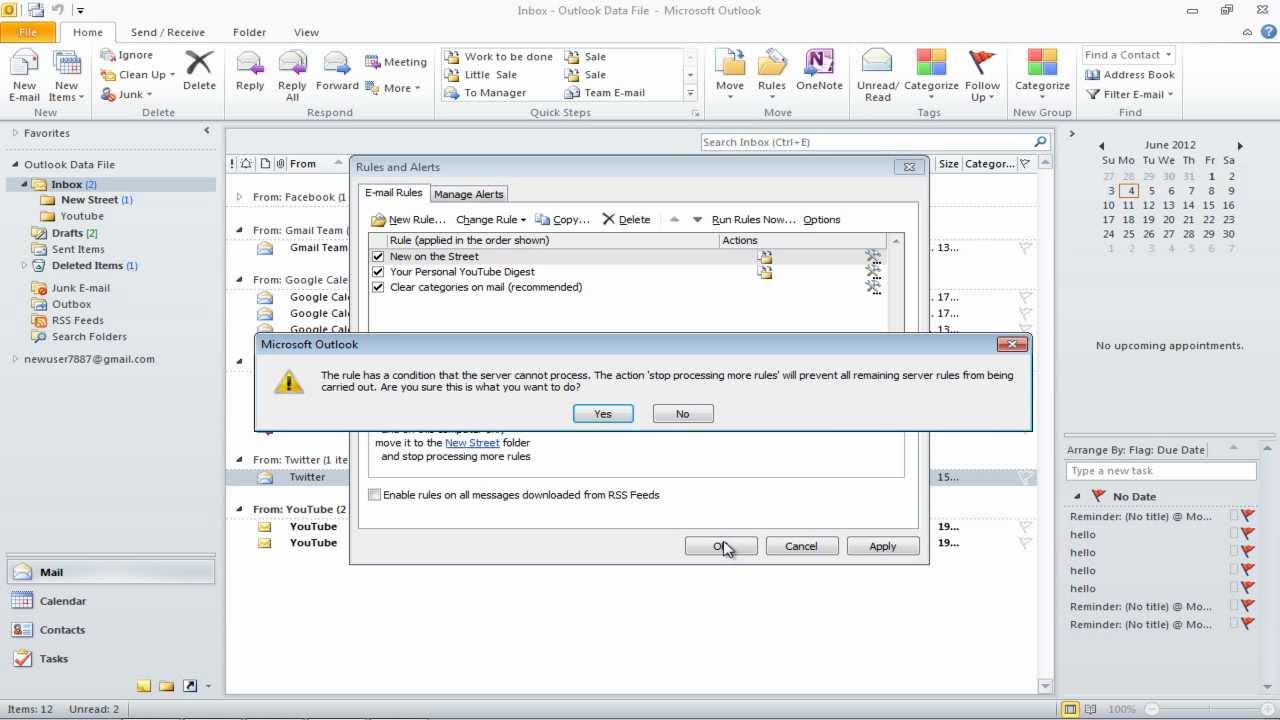Open the Clean Up dropdown
The image size is (1280, 720).
[138, 75]
